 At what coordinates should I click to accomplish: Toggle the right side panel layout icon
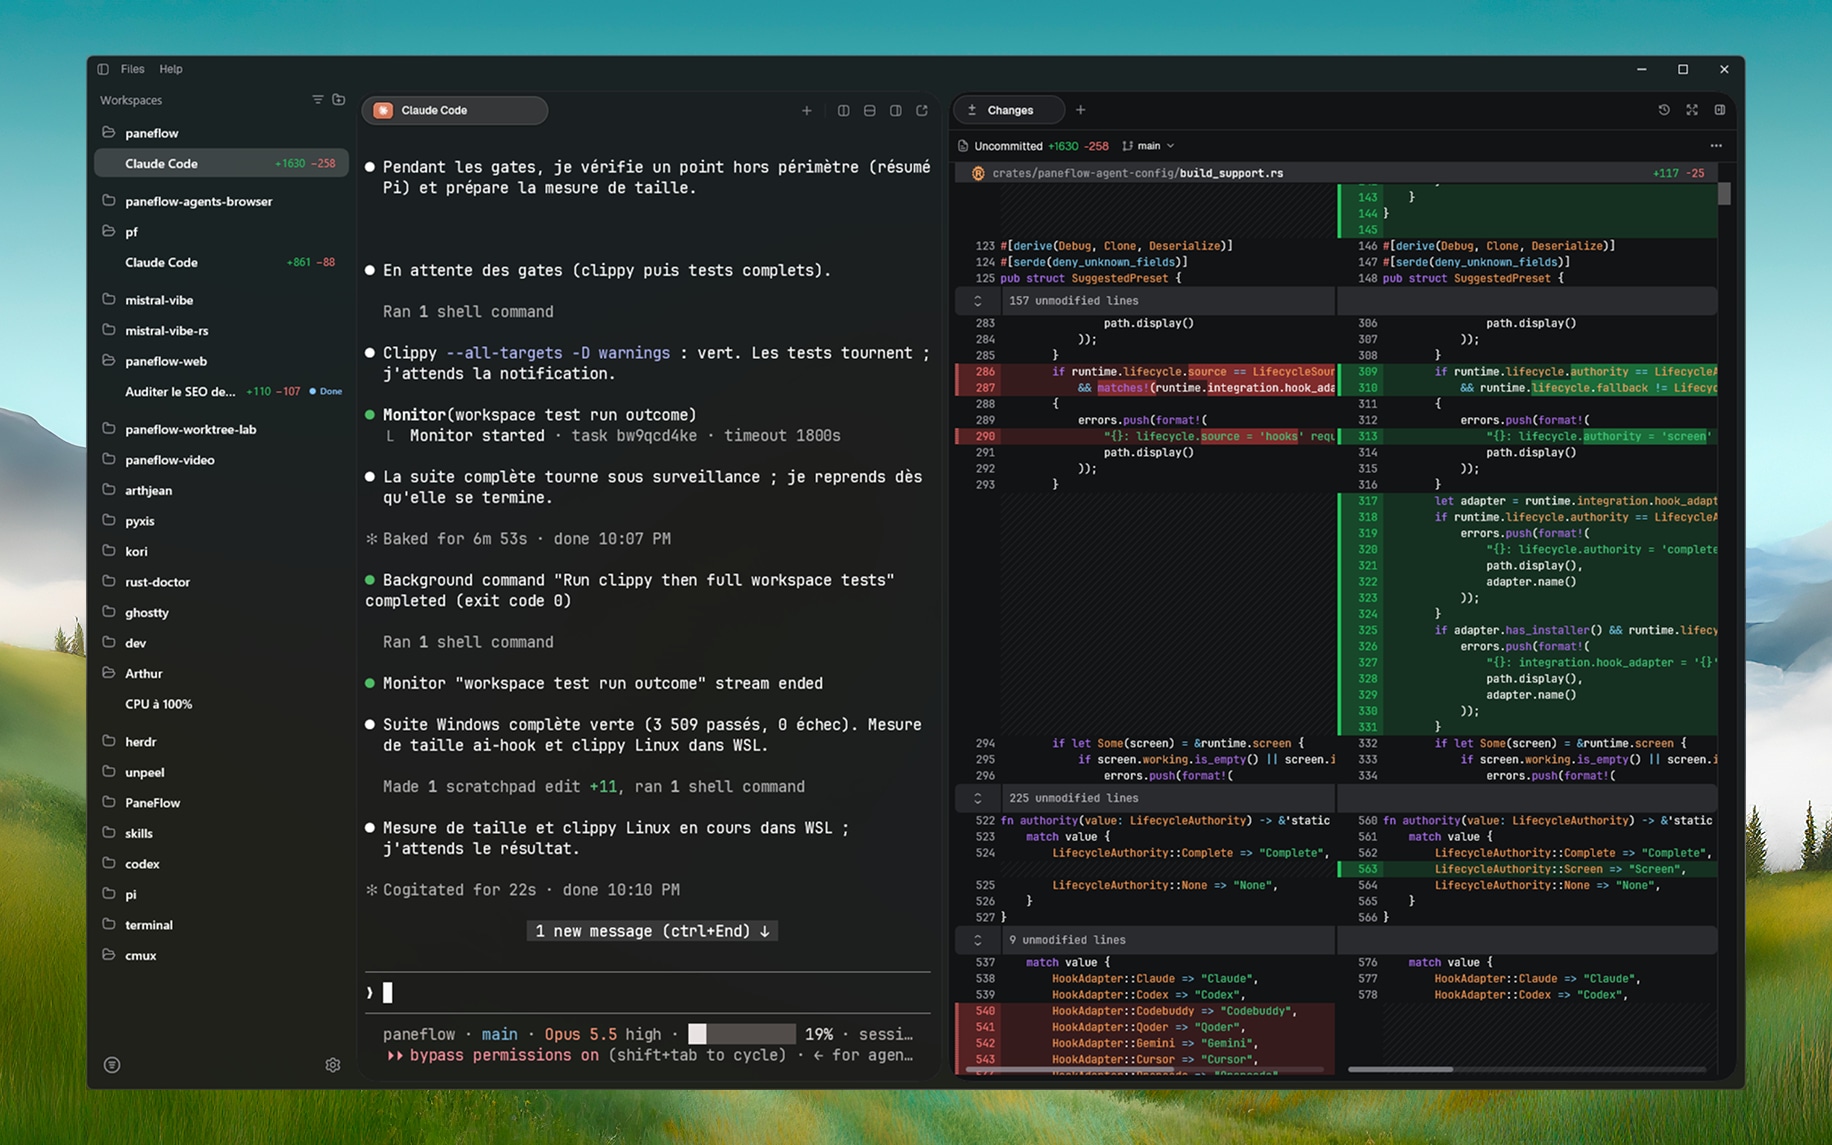click(x=1720, y=110)
